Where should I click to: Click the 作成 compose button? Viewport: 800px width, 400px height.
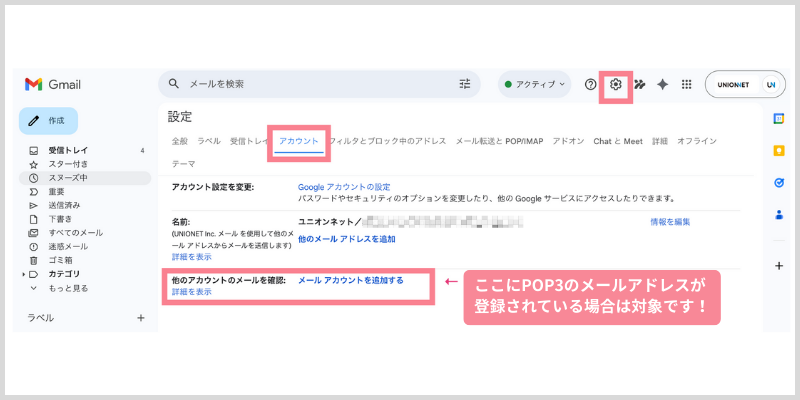[x=48, y=120]
